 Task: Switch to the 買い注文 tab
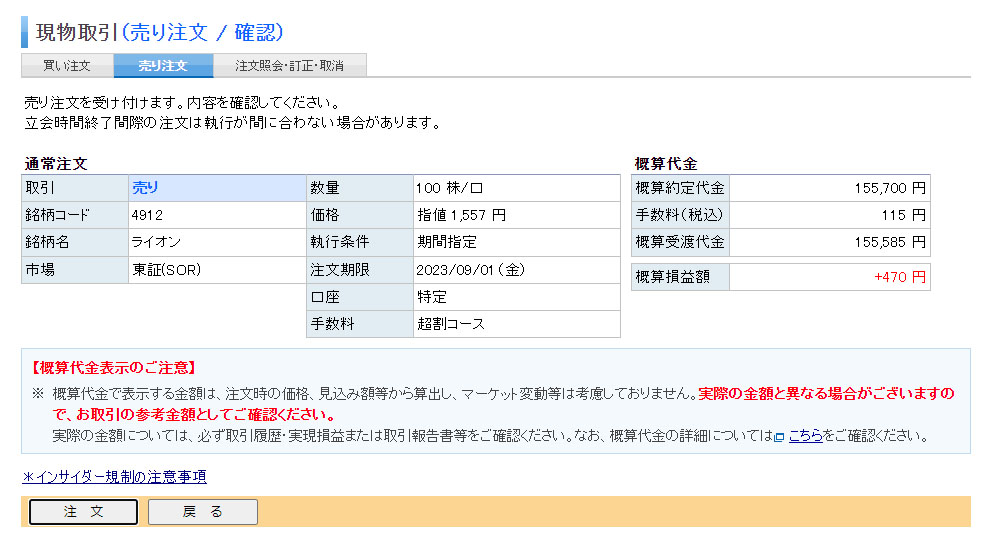click(x=67, y=66)
